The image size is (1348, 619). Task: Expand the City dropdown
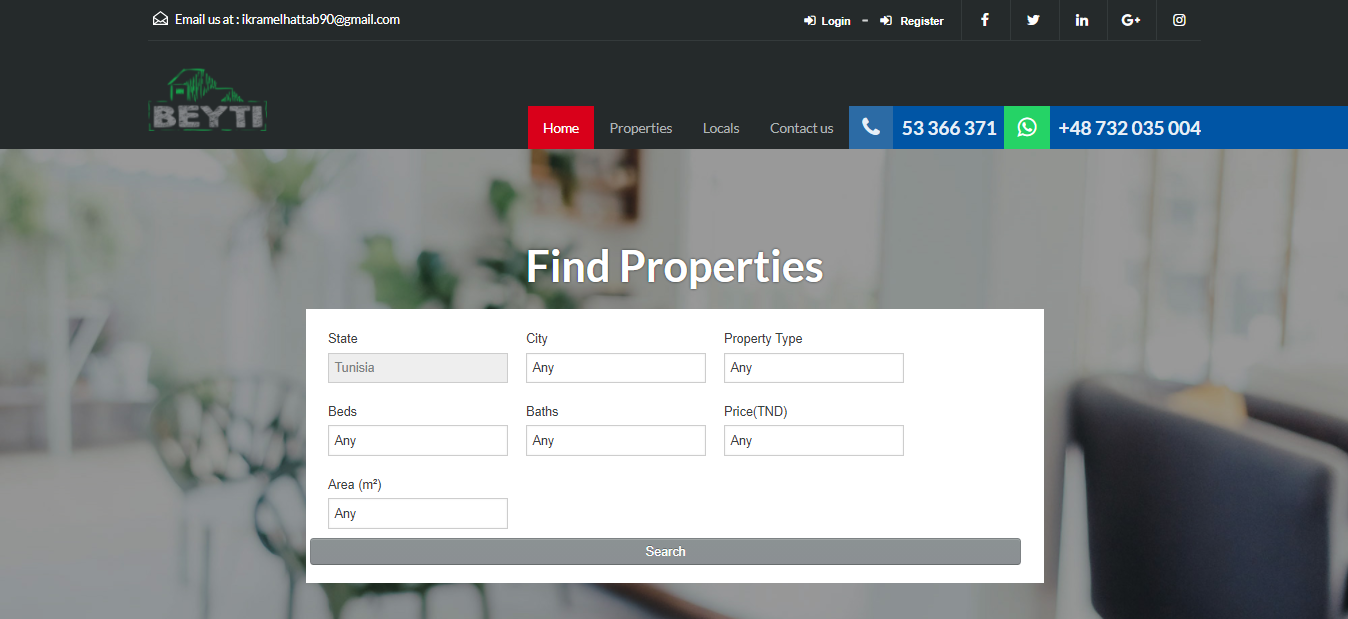[615, 368]
